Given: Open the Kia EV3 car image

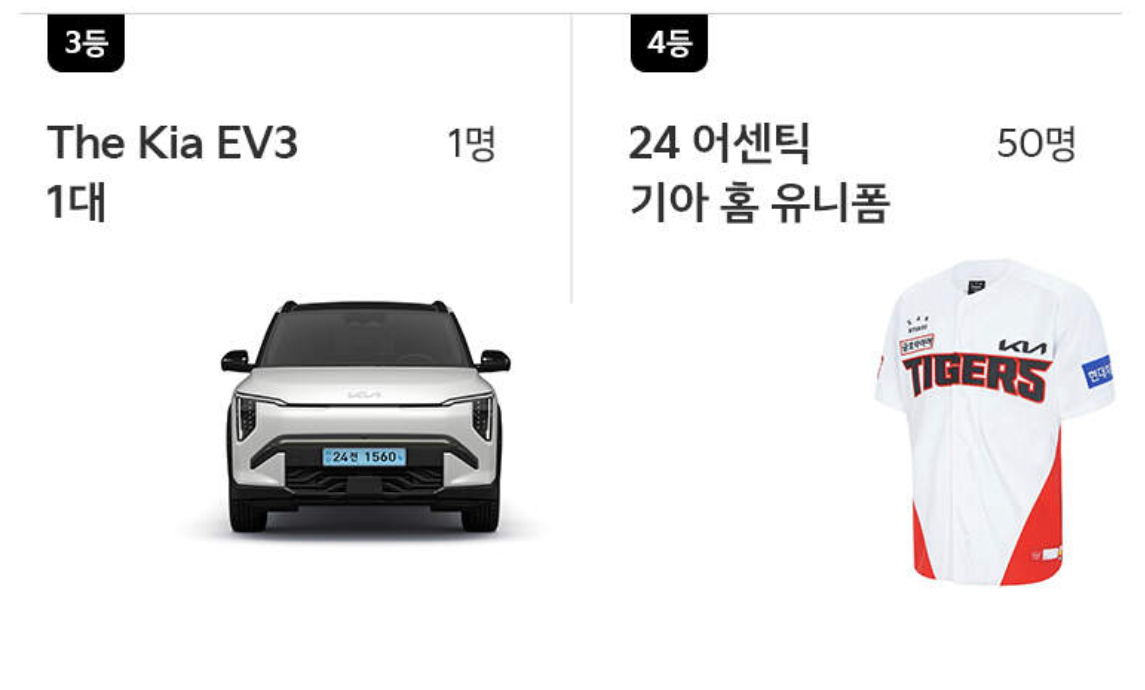Looking at the screenshot, I should pyautogui.click(x=365, y=417).
